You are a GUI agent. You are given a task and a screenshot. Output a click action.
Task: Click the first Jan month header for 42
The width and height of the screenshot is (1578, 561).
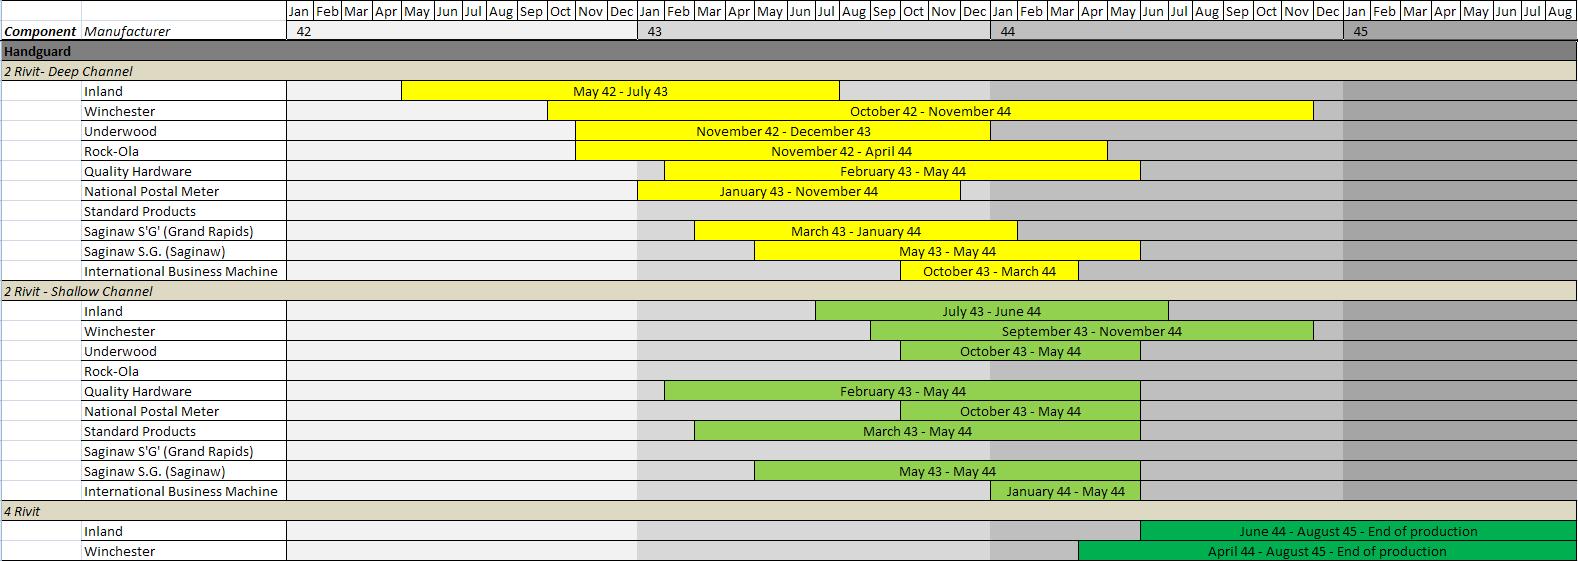point(300,11)
